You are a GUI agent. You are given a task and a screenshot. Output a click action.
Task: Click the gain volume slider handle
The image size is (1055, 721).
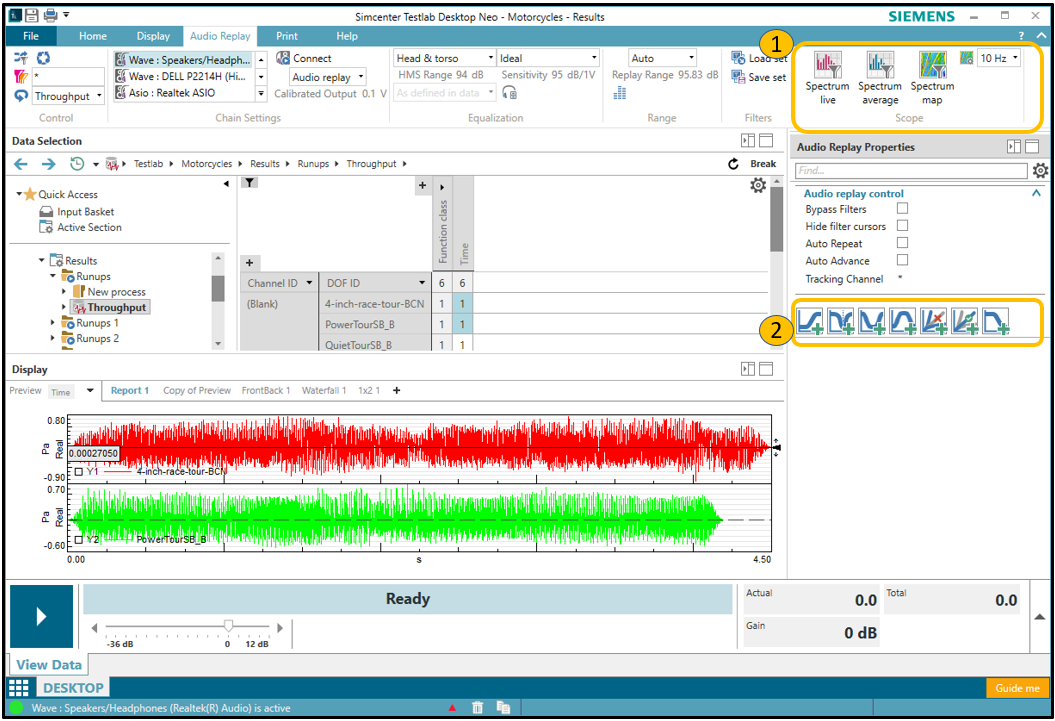(229, 626)
